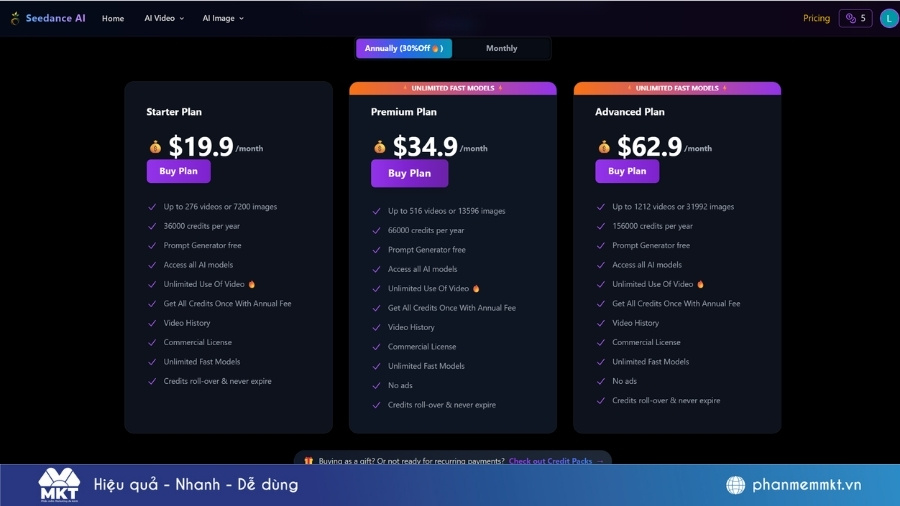Click the fire icon next to Premium Unlimited Use Of Video
Screen dimensions: 900x506
pyautogui.click(x=476, y=289)
